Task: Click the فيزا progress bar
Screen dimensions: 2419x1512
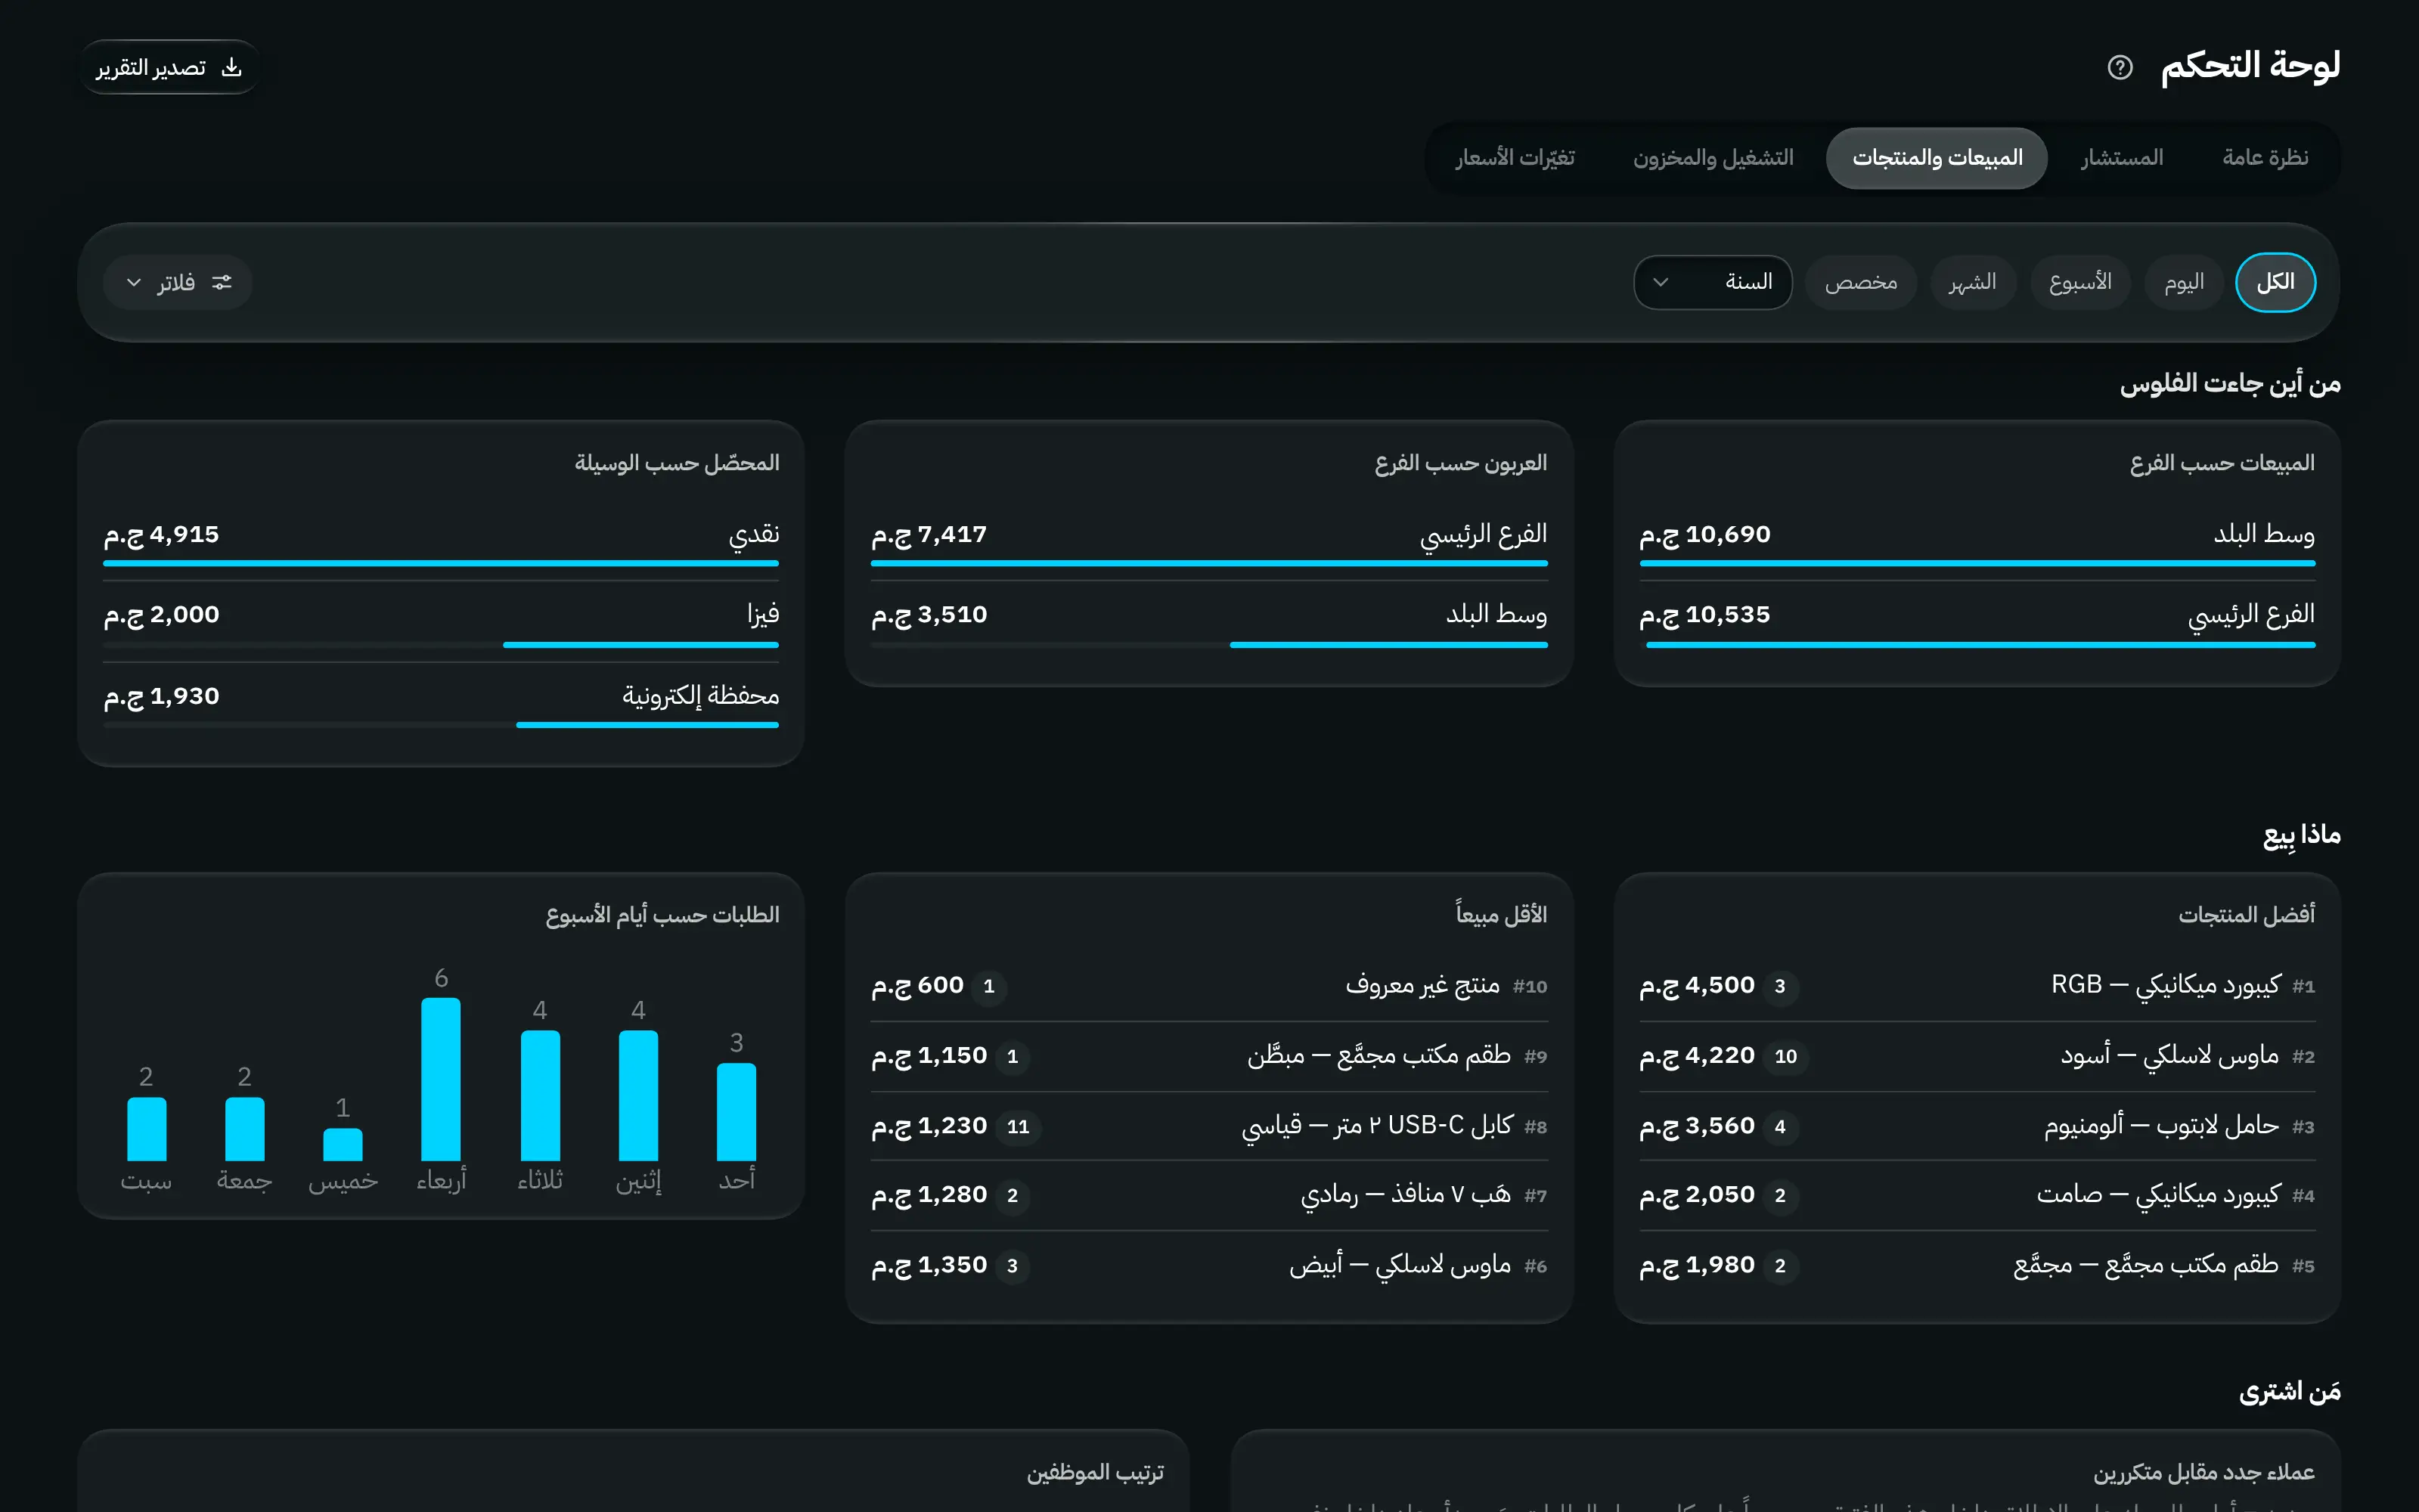Action: (440, 645)
